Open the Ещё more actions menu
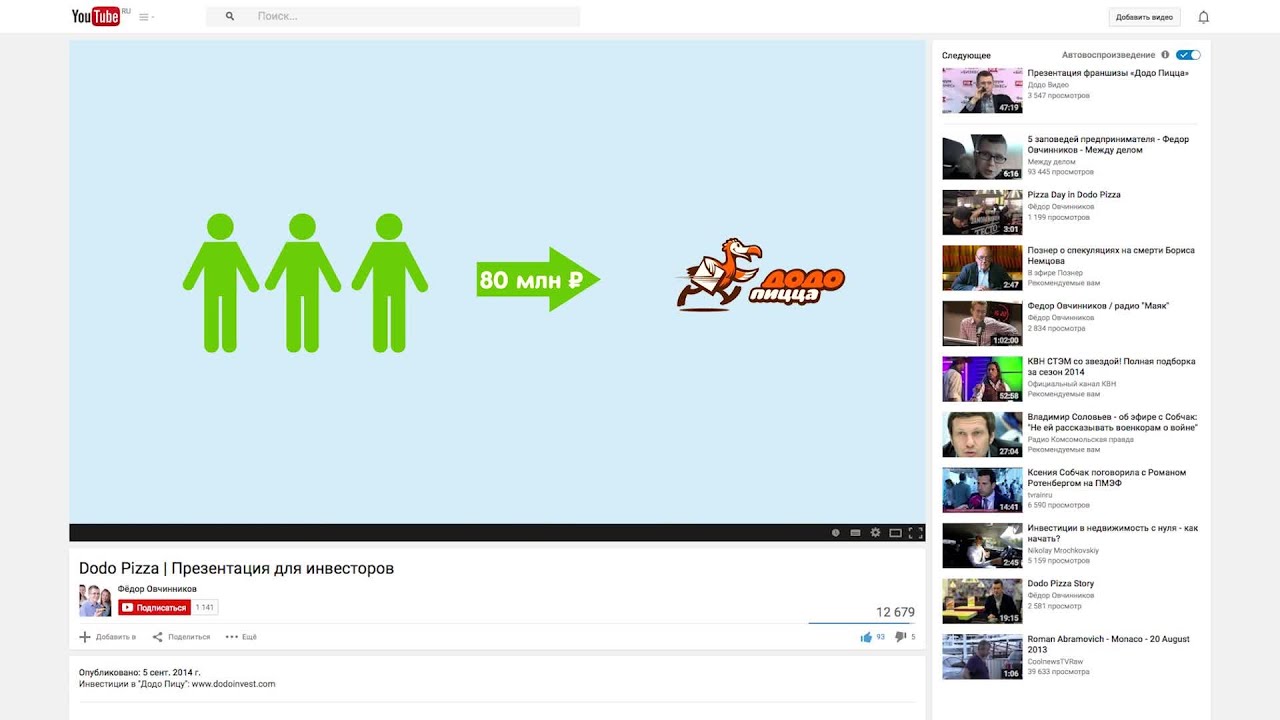 [x=240, y=637]
